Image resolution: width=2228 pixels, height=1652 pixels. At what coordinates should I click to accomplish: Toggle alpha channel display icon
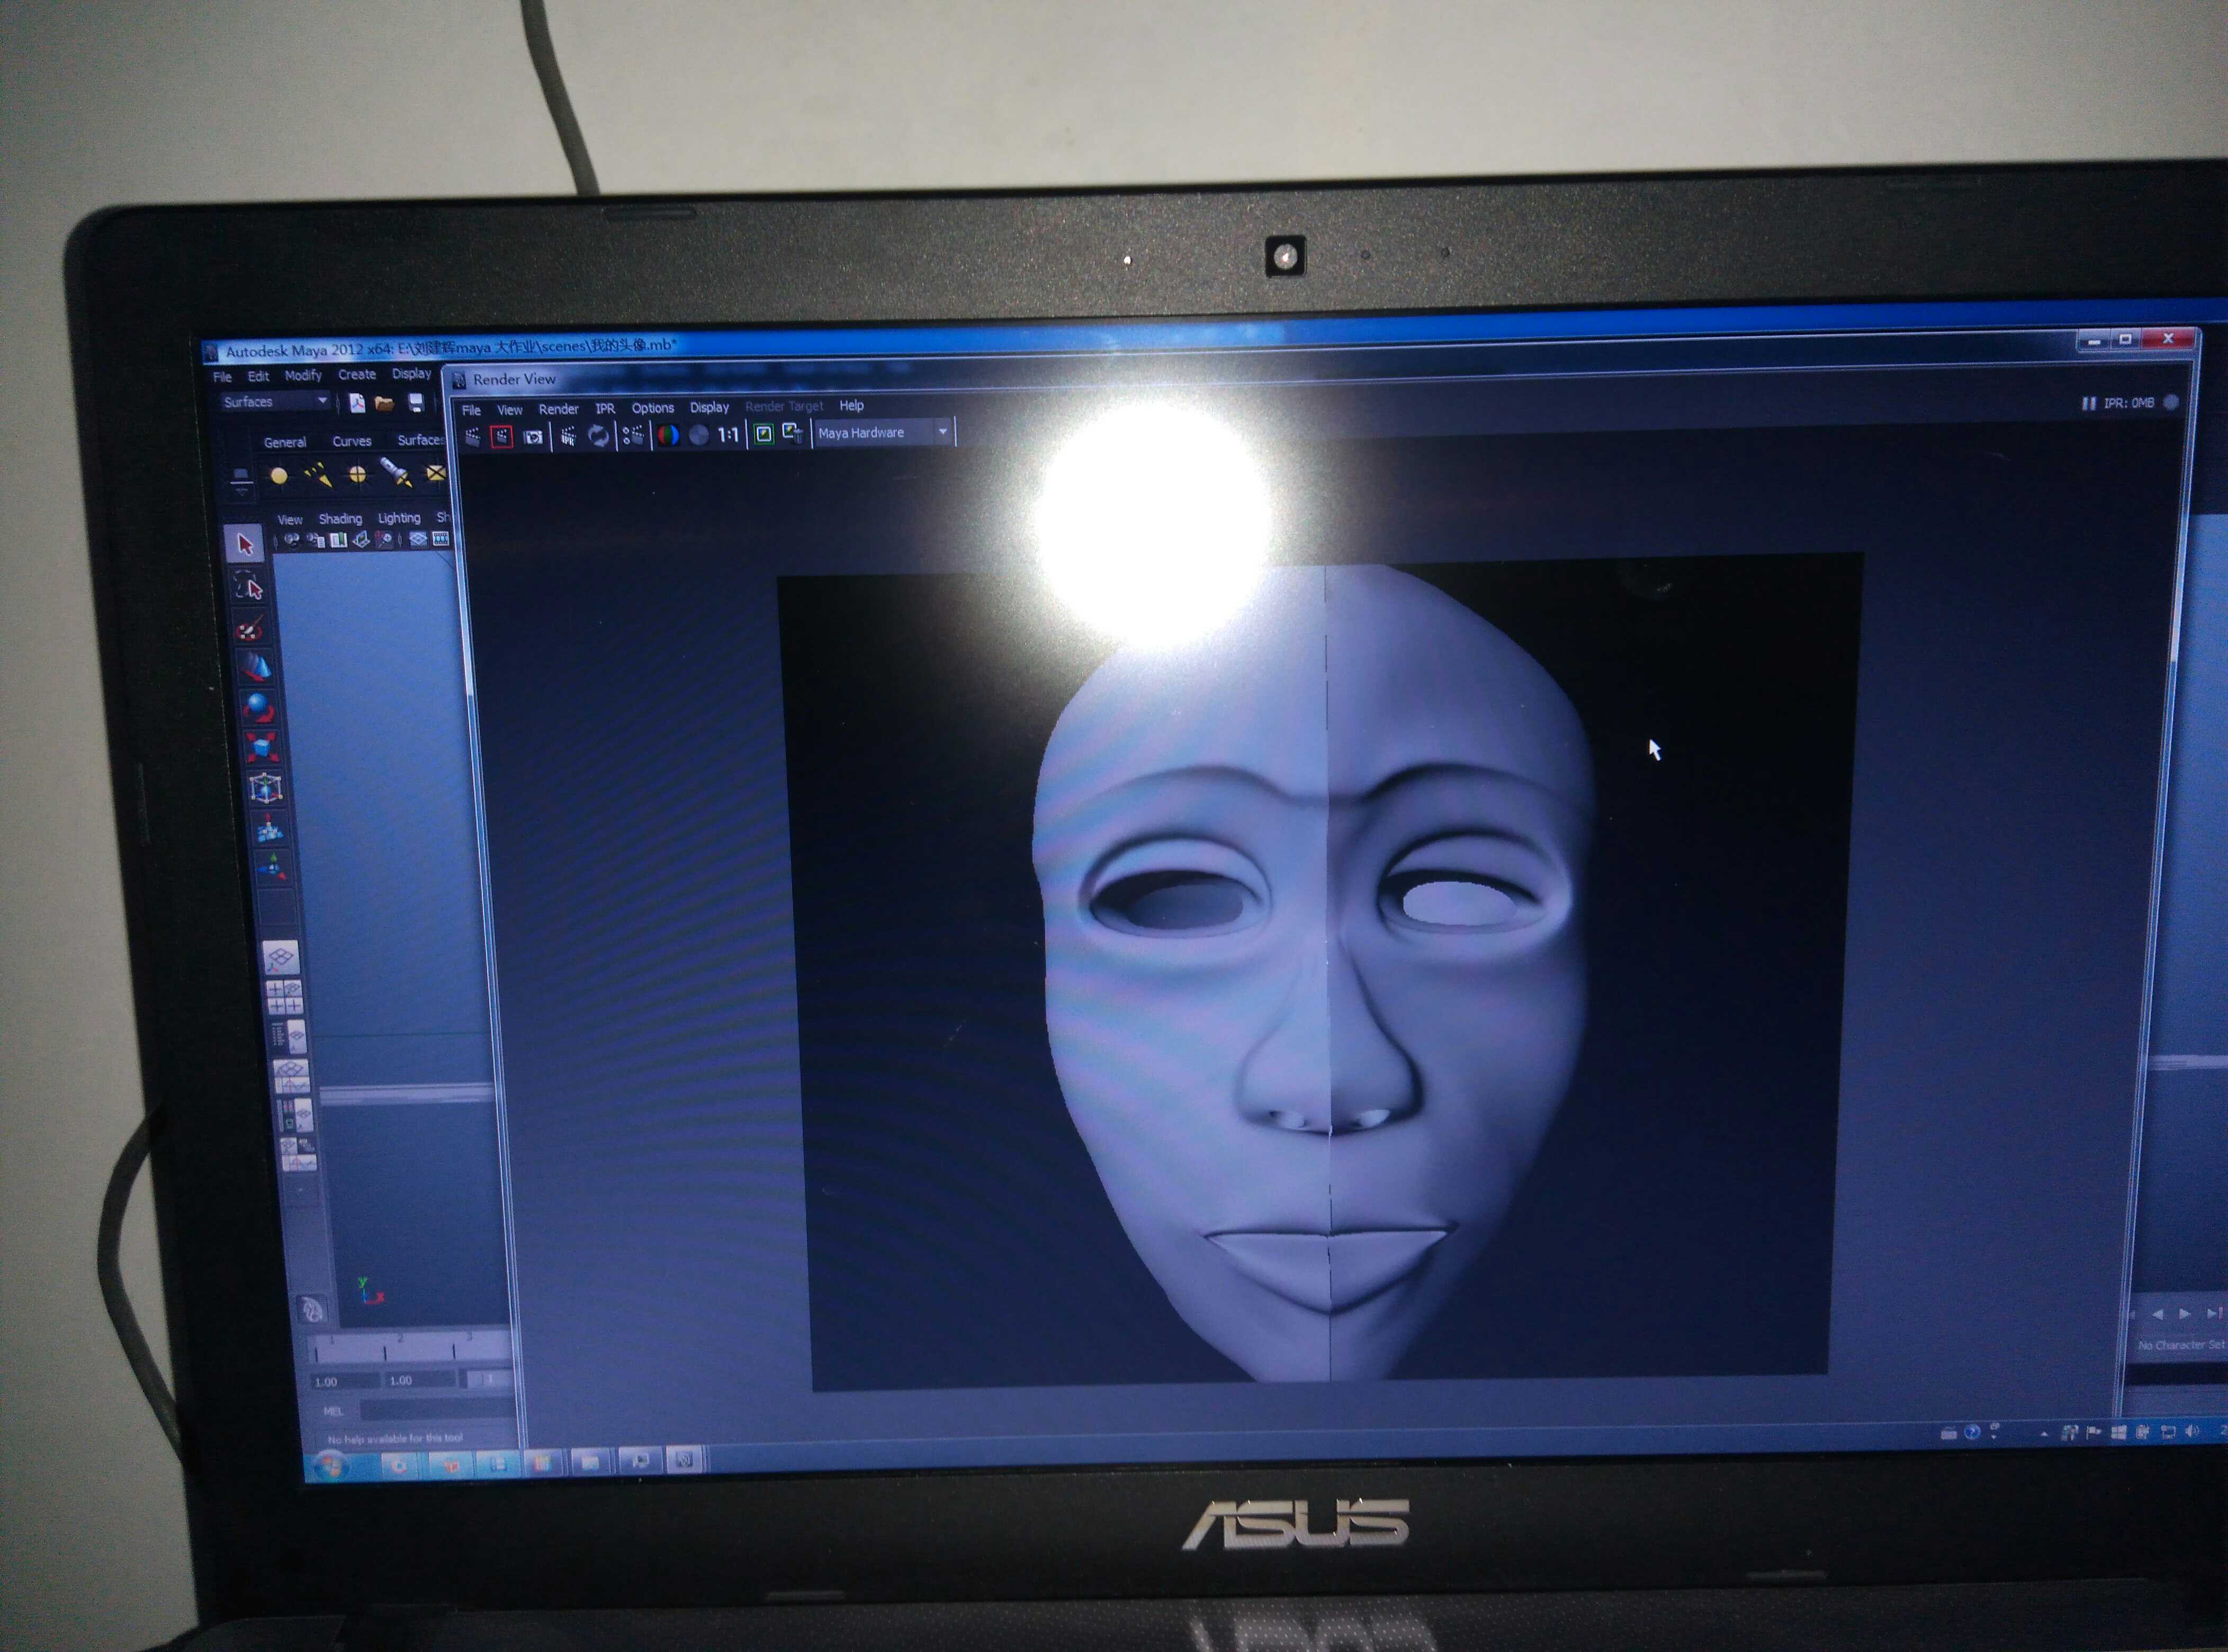[699, 435]
